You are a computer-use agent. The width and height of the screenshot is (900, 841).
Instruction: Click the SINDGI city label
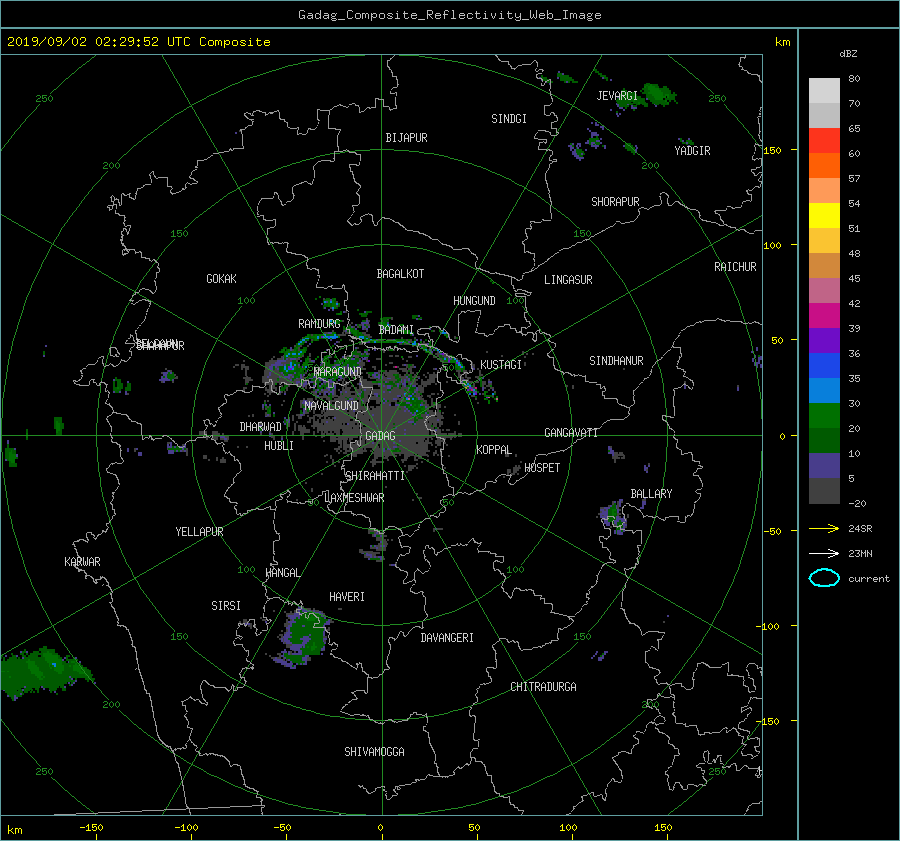[x=509, y=119]
